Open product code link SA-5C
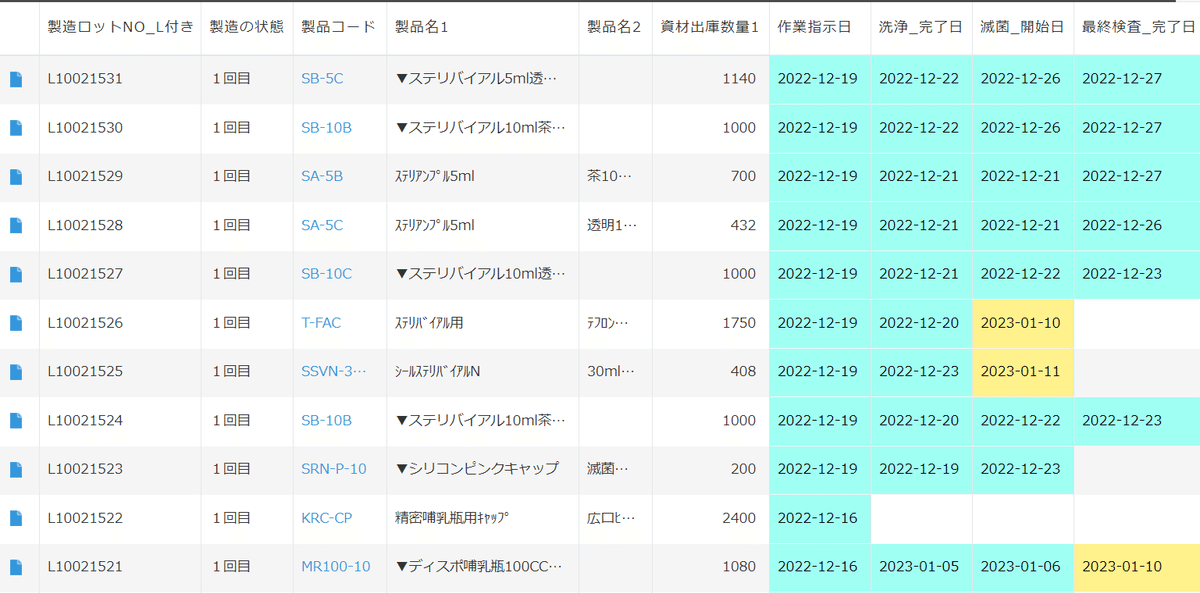Image resolution: width=1200 pixels, height=593 pixels. pos(322,225)
